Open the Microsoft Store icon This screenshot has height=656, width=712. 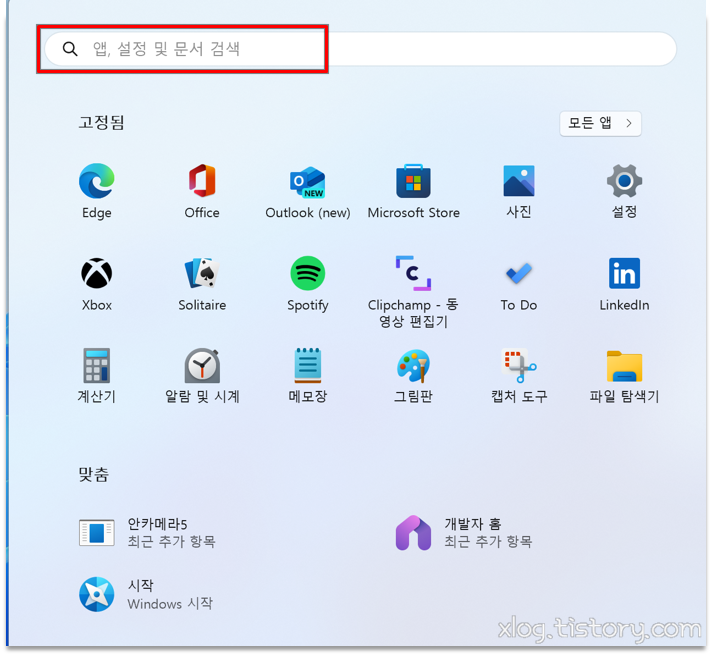pos(413,181)
